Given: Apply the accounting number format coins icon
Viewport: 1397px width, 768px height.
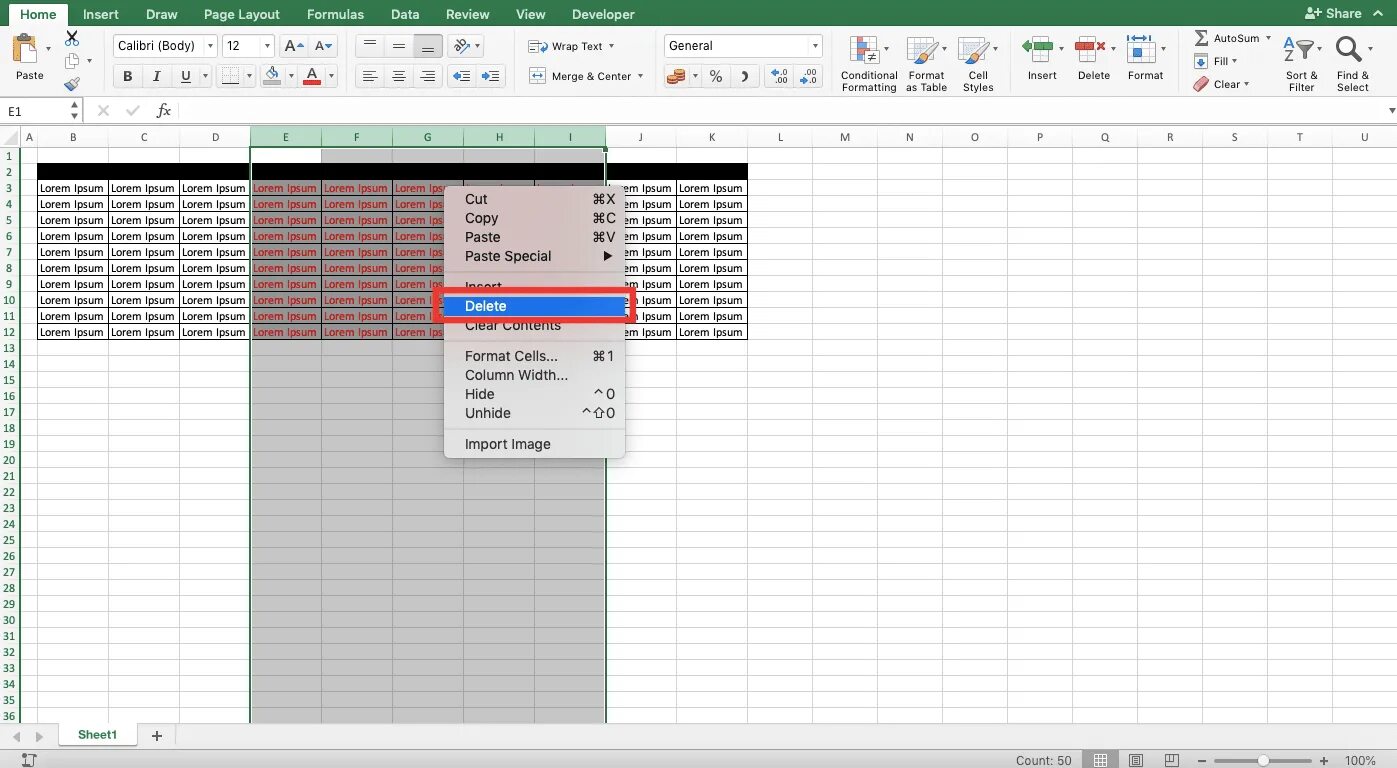Looking at the screenshot, I should (x=677, y=76).
